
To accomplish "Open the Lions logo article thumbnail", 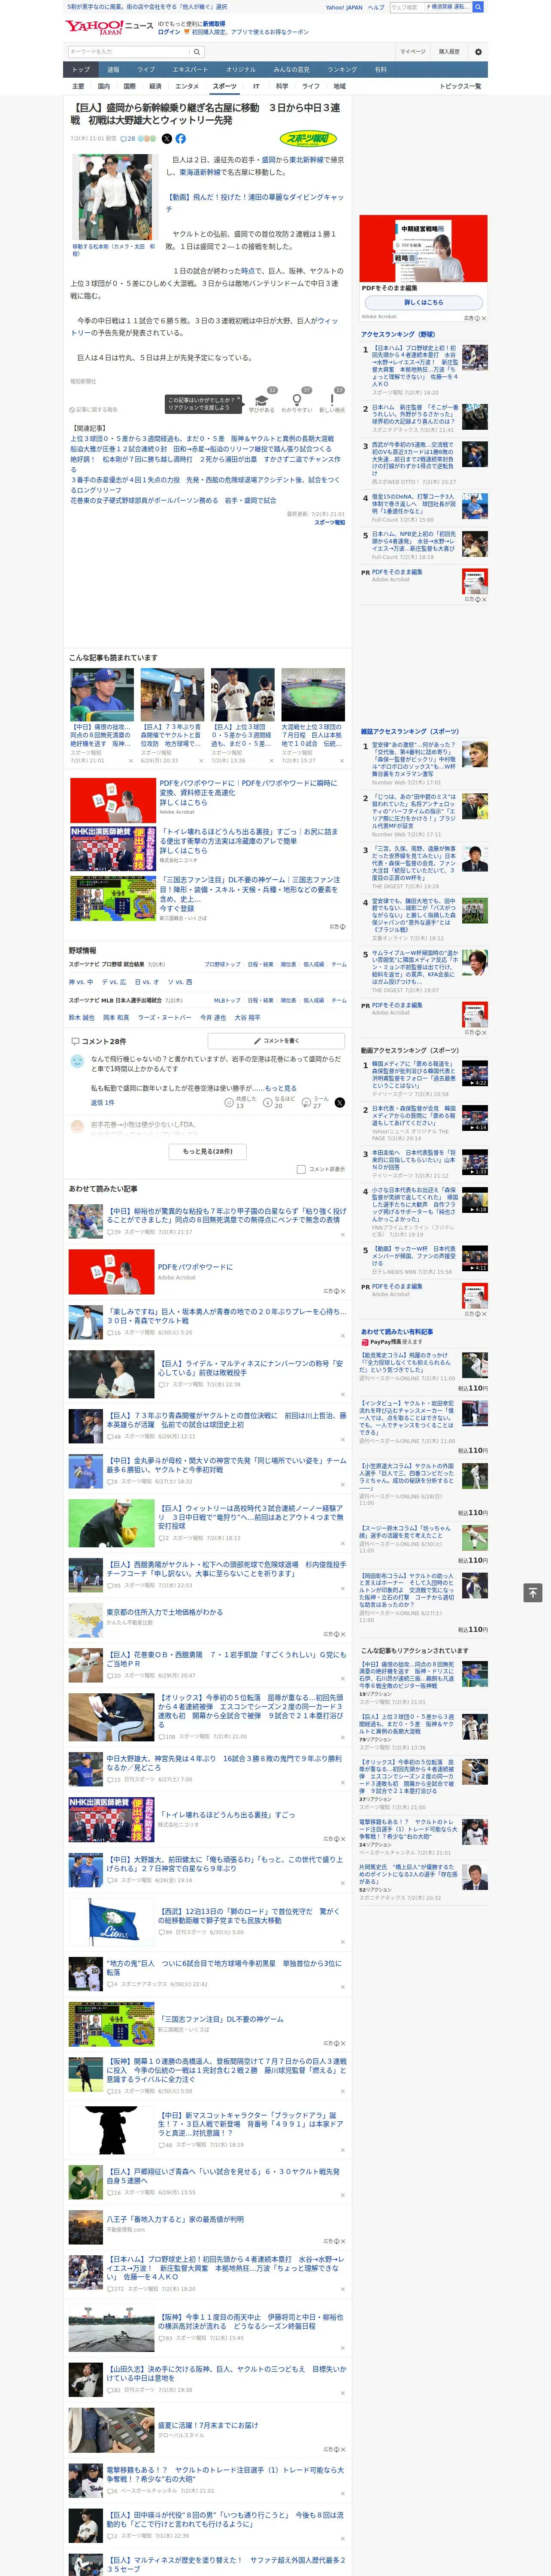I will click(111, 1922).
